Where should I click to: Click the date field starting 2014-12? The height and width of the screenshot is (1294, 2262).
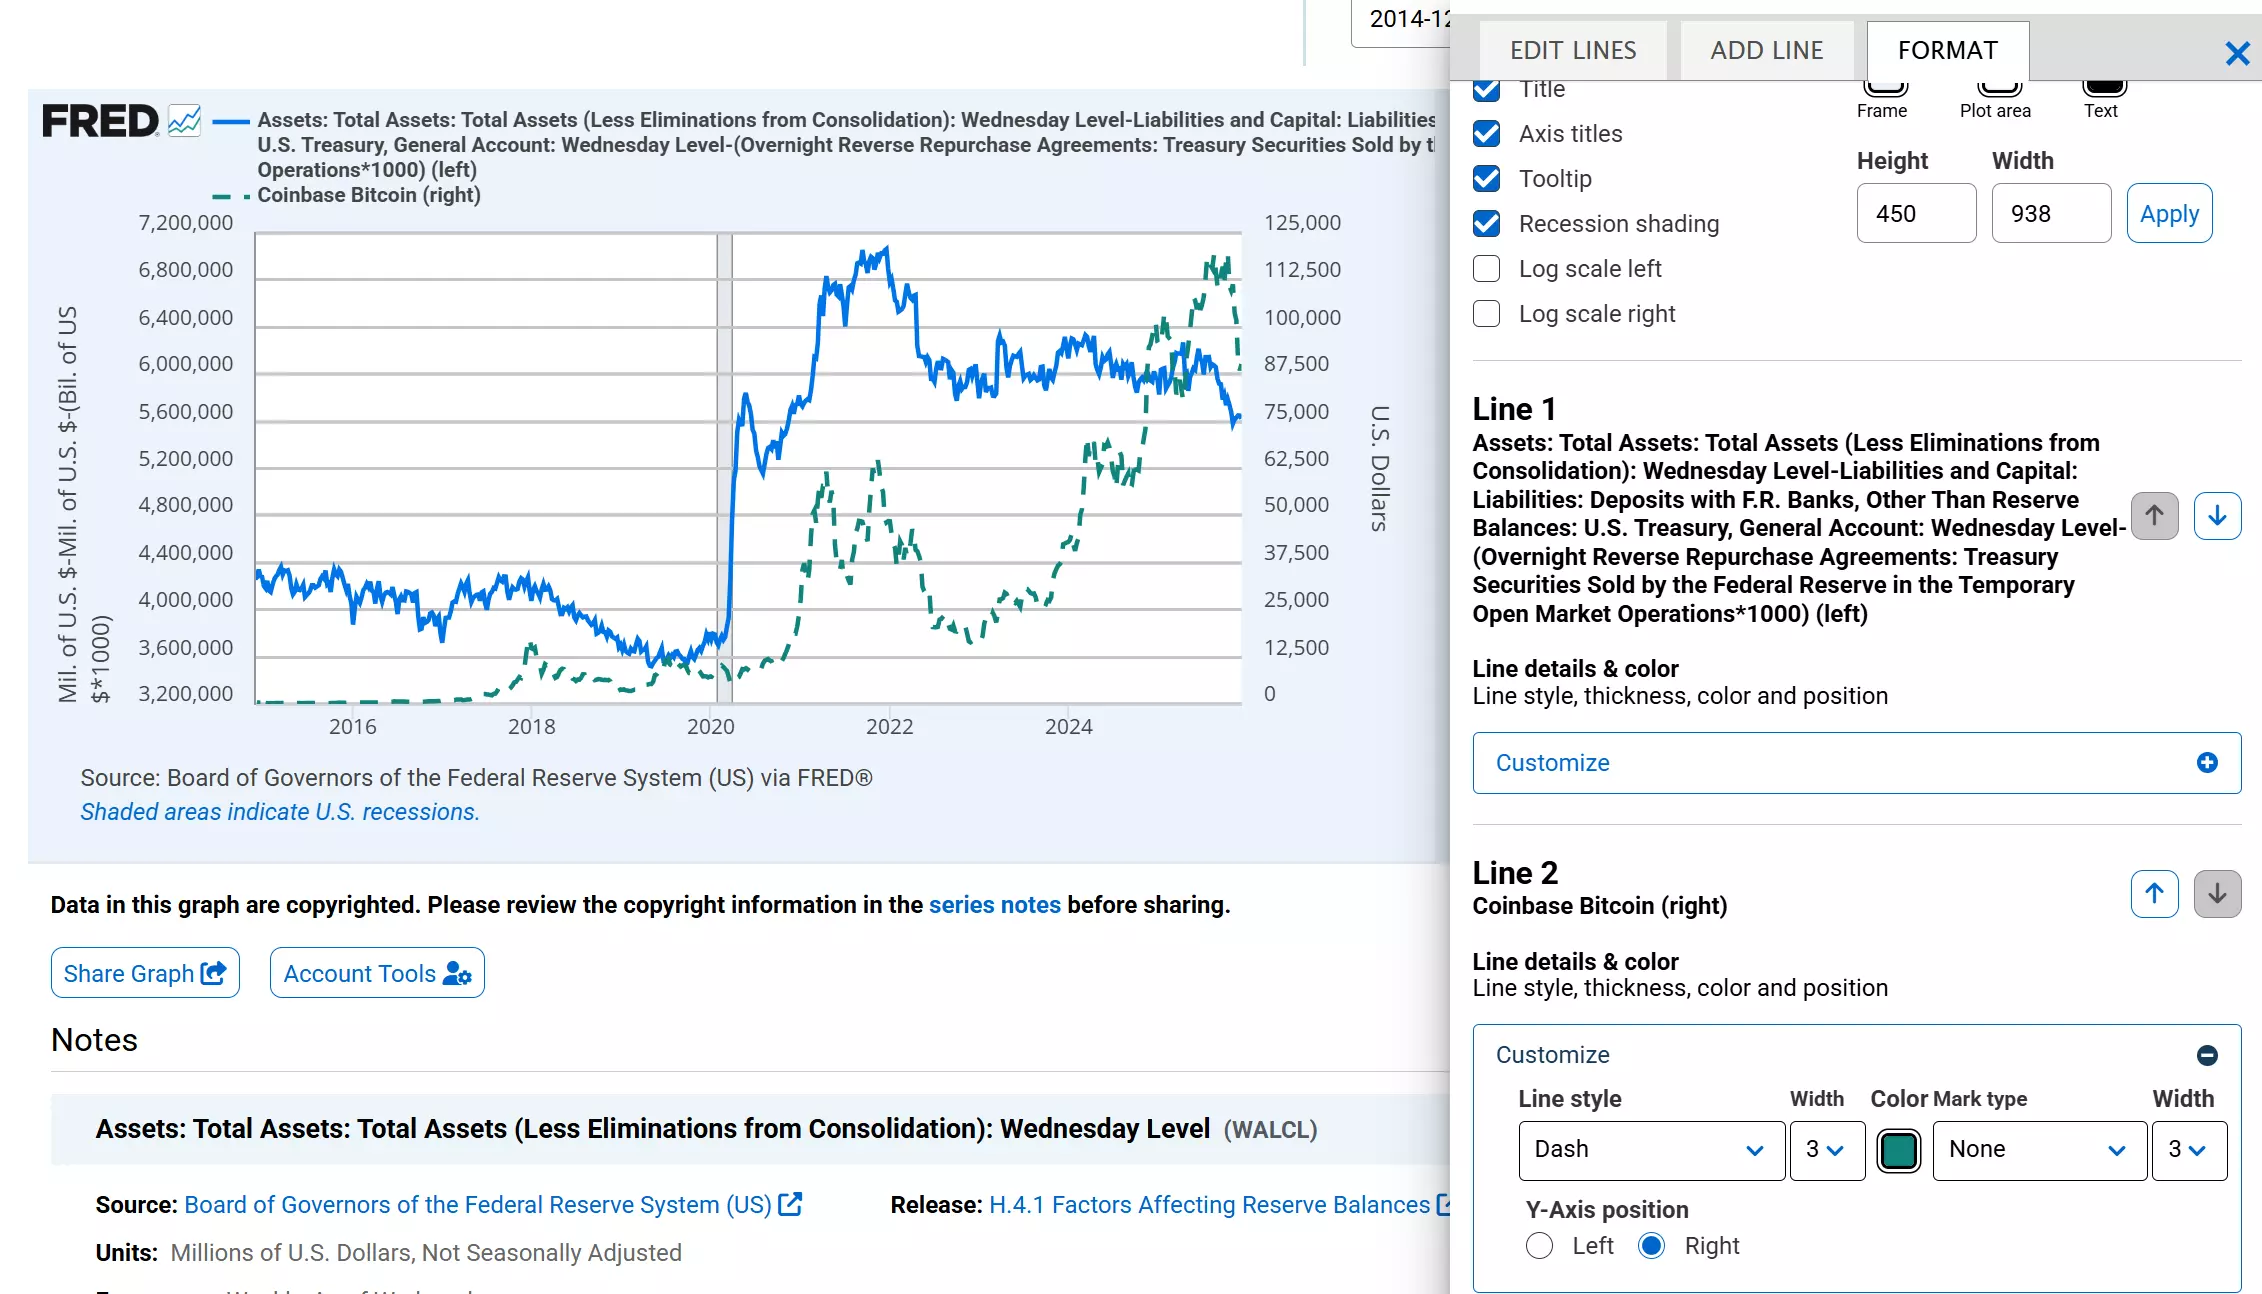point(1401,22)
